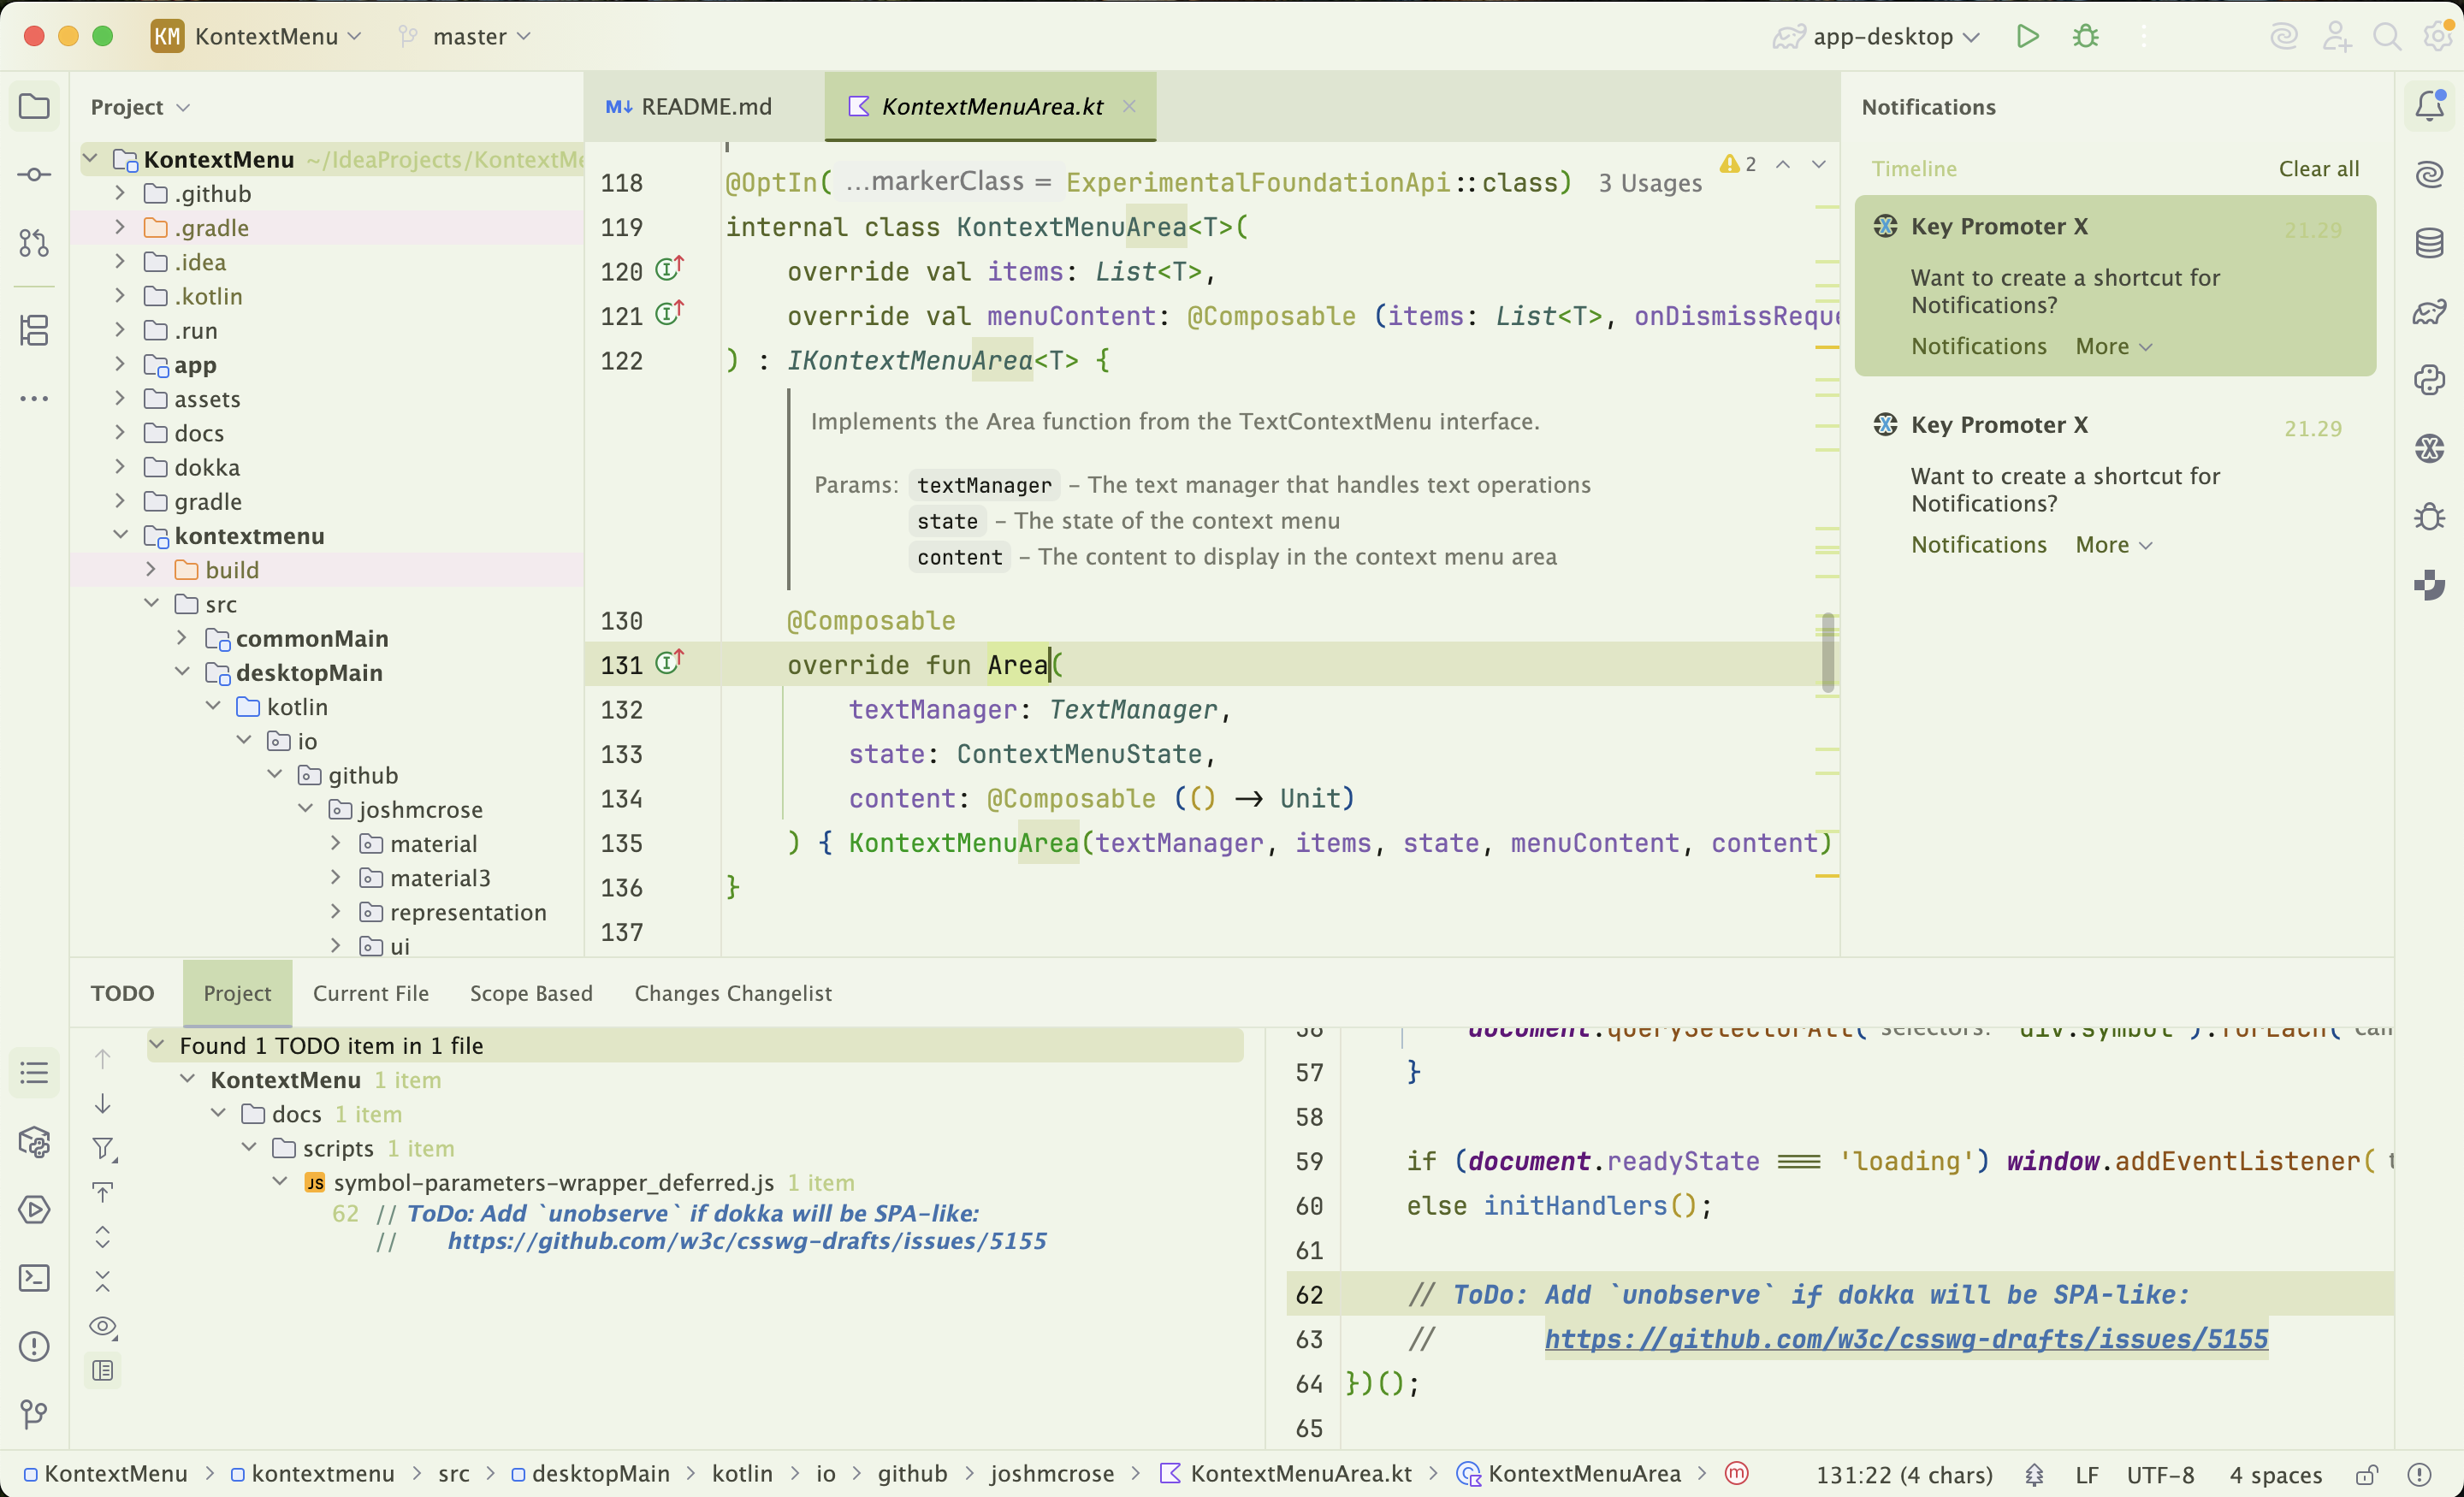Open the Git tool window icon
The image size is (2464, 1497).
point(34,1413)
